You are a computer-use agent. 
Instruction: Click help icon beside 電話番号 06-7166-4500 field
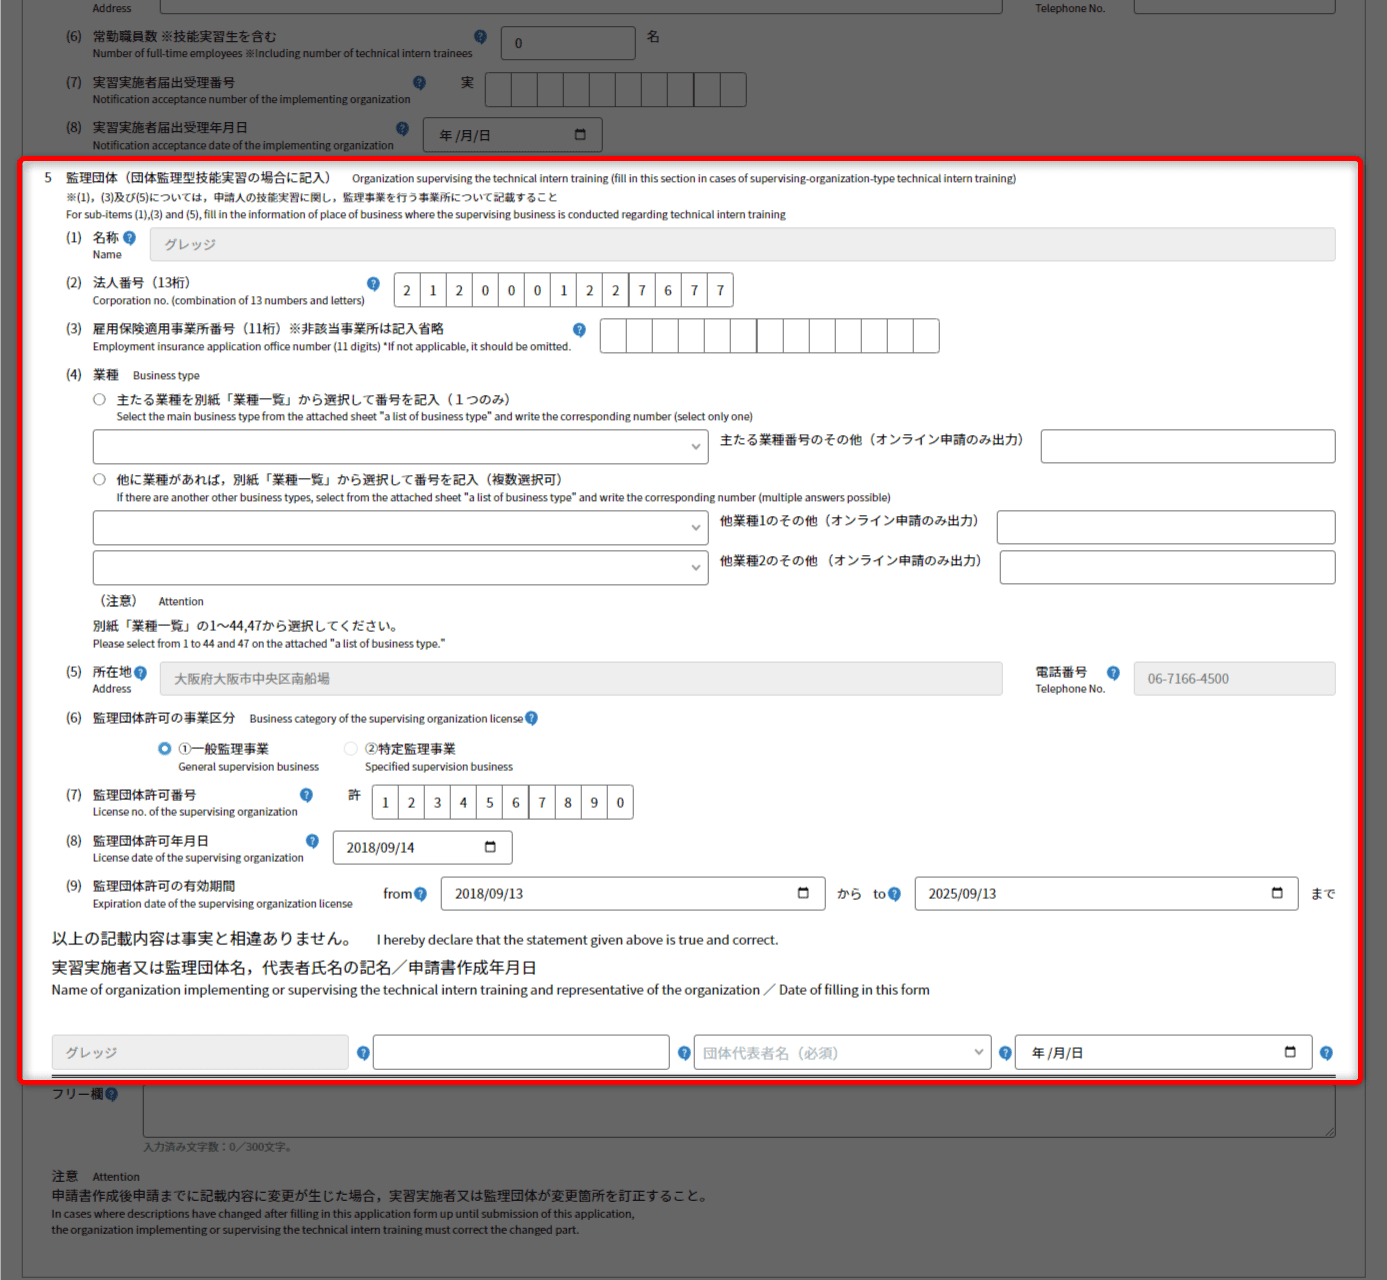click(x=1113, y=673)
